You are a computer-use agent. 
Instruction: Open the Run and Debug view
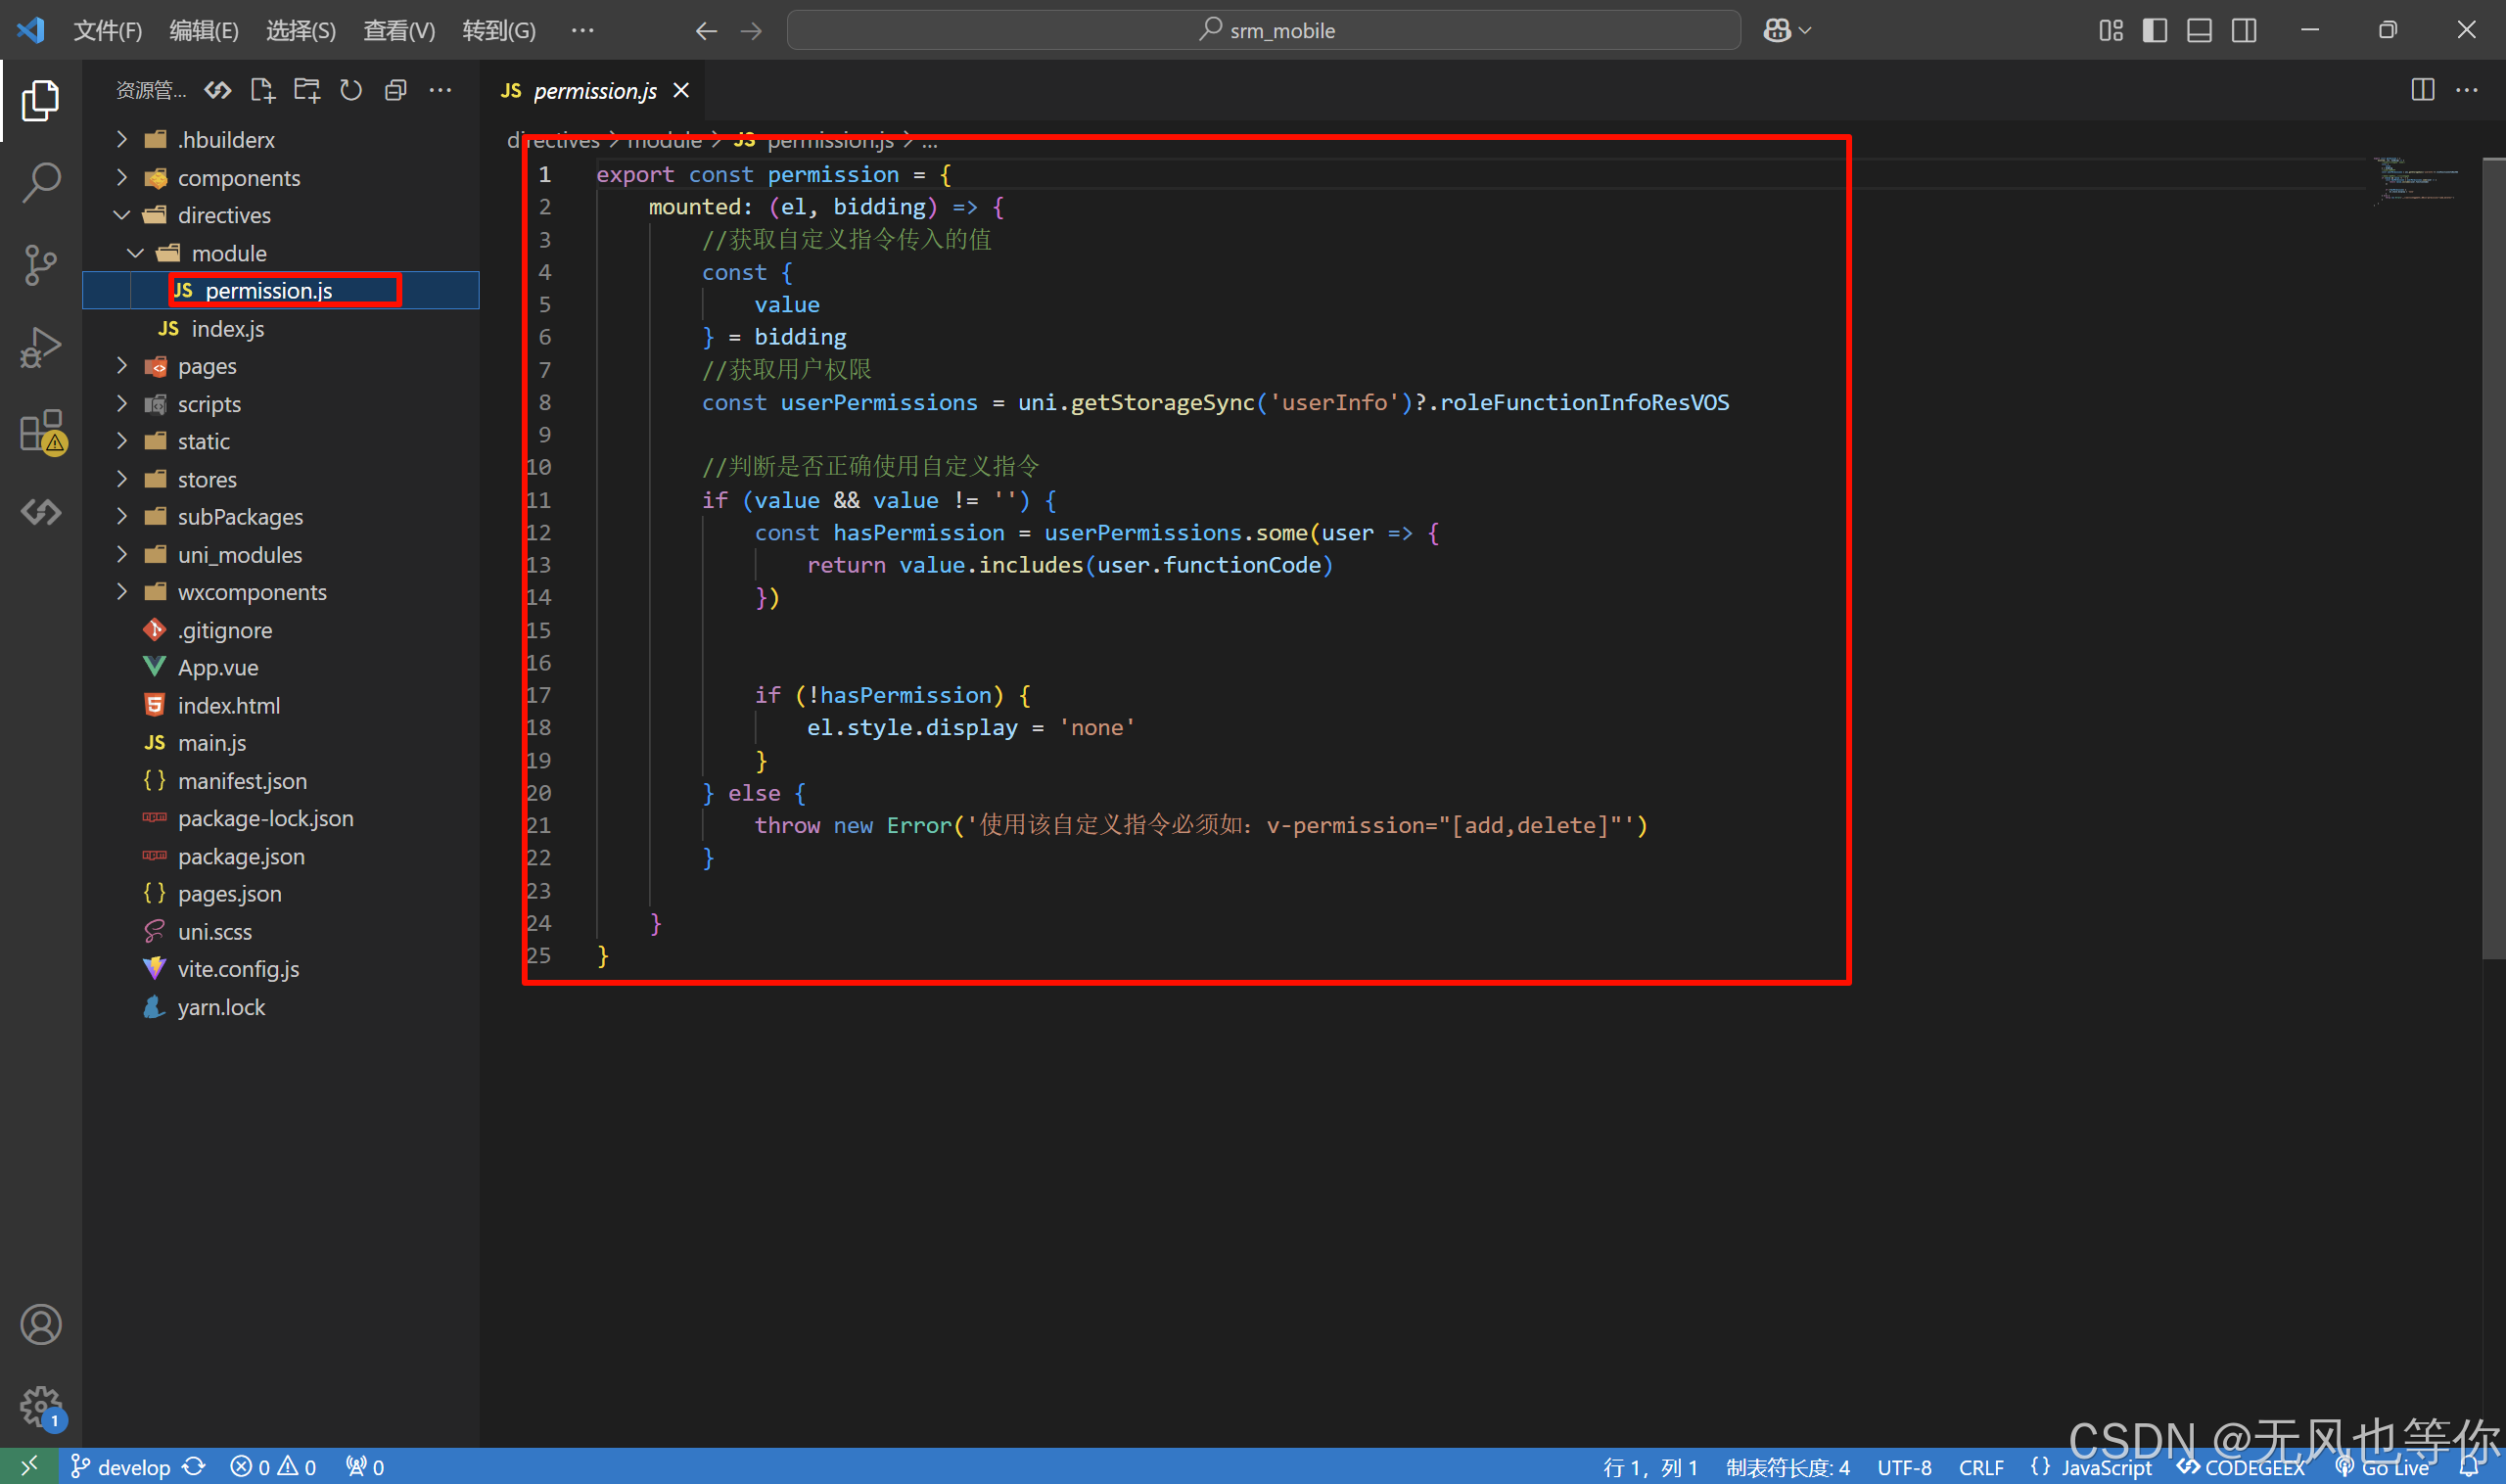40,348
